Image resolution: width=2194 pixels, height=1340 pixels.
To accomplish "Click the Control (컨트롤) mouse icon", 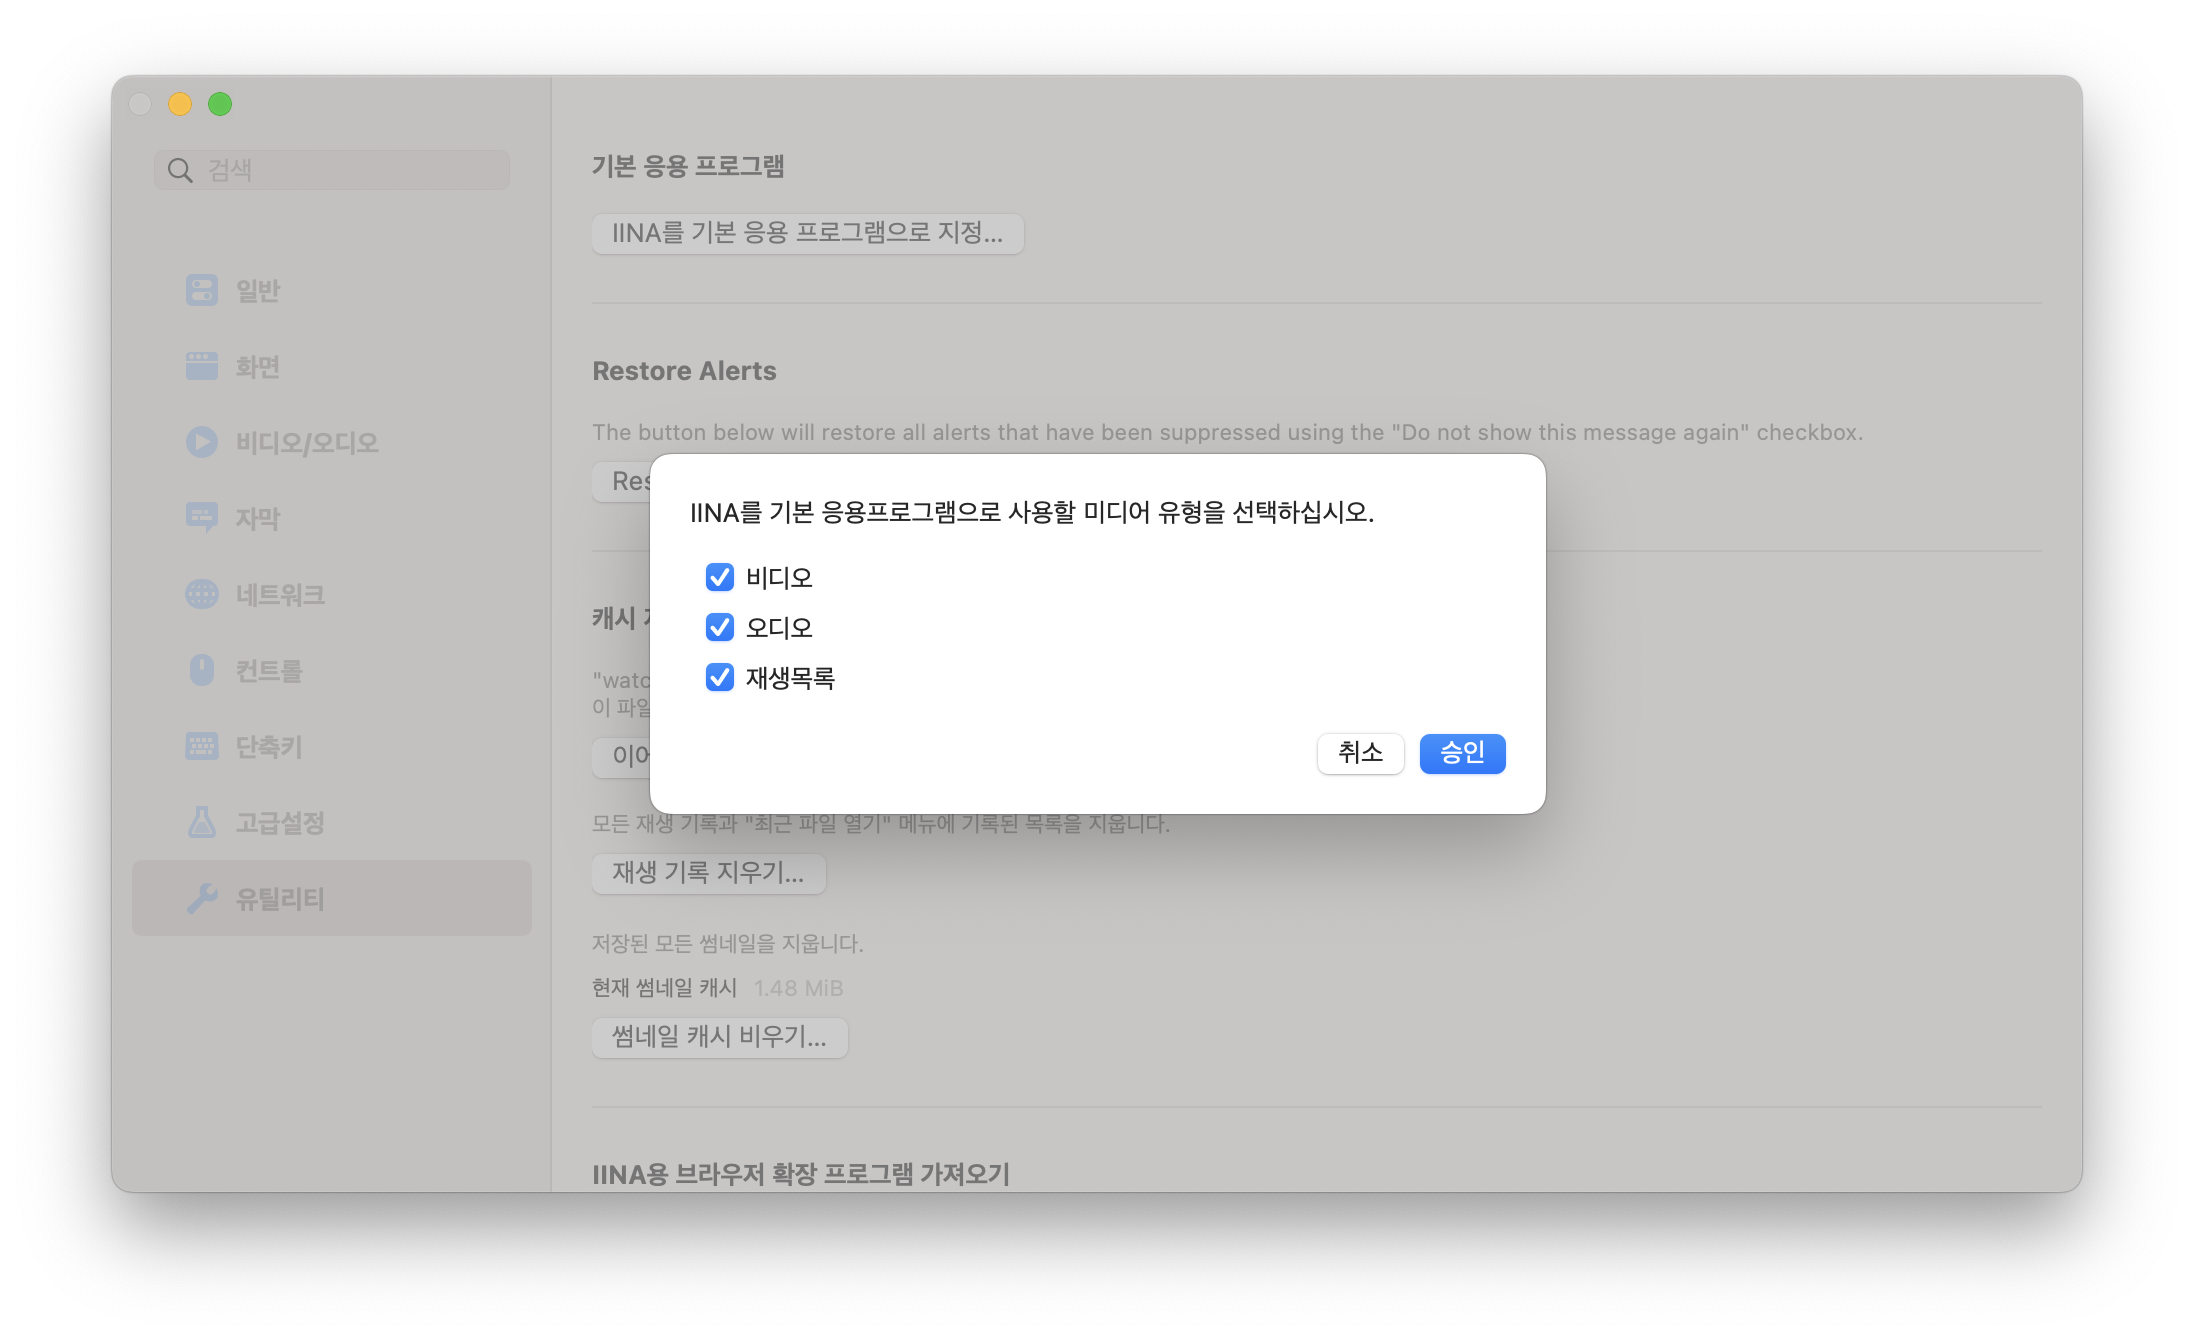I will tap(202, 670).
